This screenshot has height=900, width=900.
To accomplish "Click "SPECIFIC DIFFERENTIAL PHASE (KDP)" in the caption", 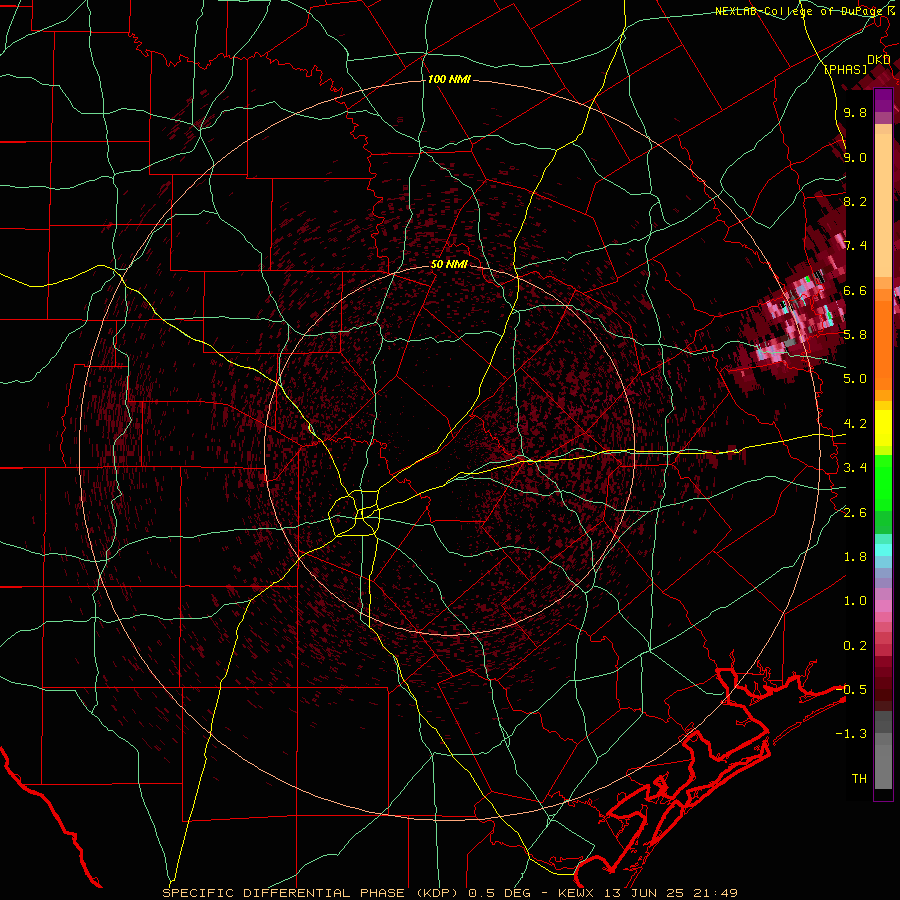I will point(313,893).
